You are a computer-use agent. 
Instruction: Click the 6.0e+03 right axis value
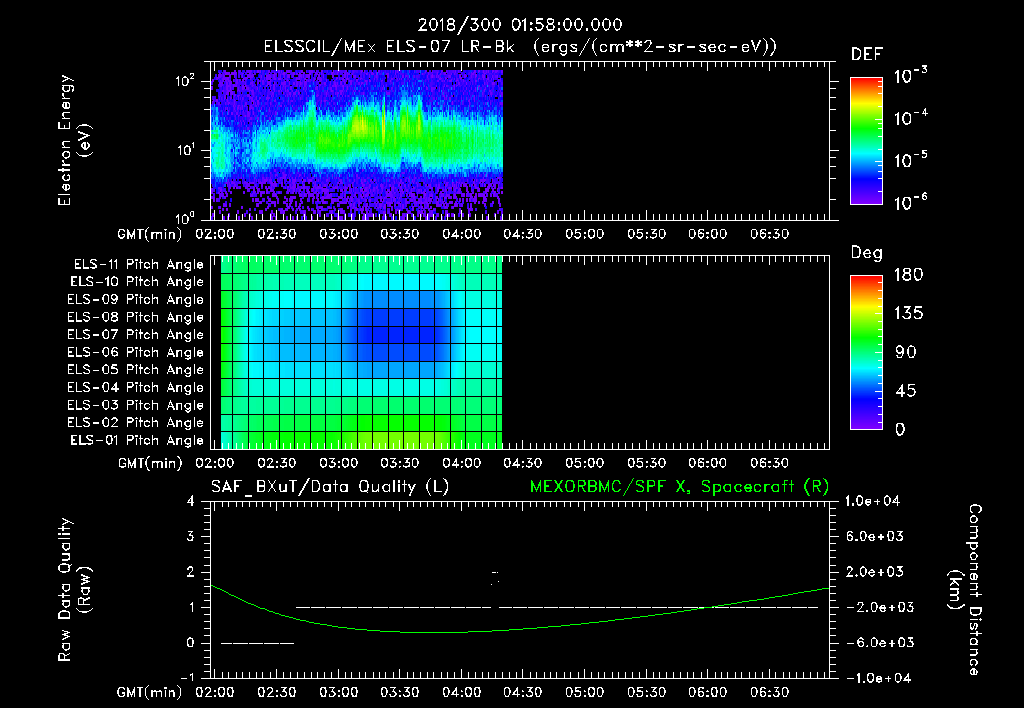[x=875, y=537]
